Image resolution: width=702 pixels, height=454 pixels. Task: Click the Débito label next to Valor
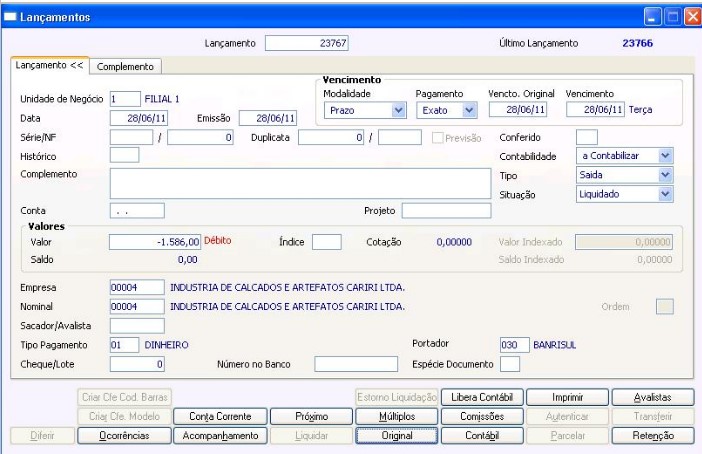coord(218,240)
